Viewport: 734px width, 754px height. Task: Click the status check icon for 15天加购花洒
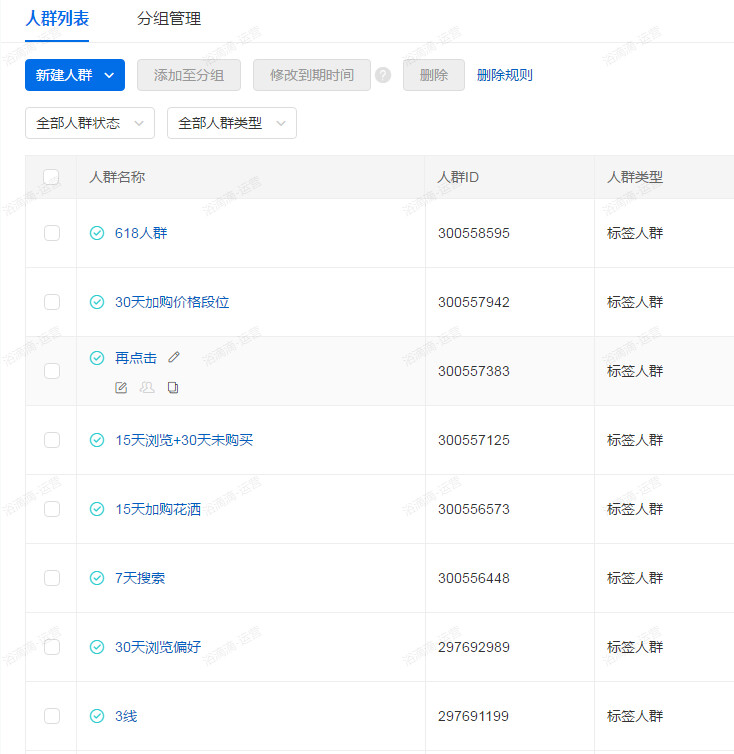click(x=97, y=509)
